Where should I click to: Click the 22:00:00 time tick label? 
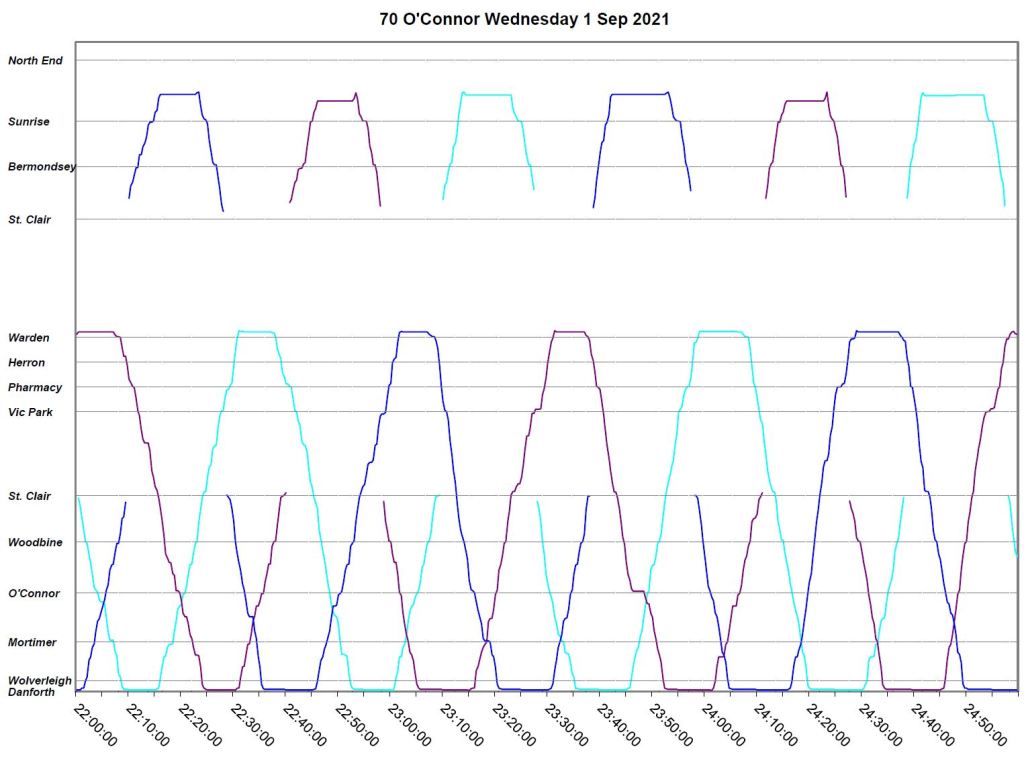point(96,724)
